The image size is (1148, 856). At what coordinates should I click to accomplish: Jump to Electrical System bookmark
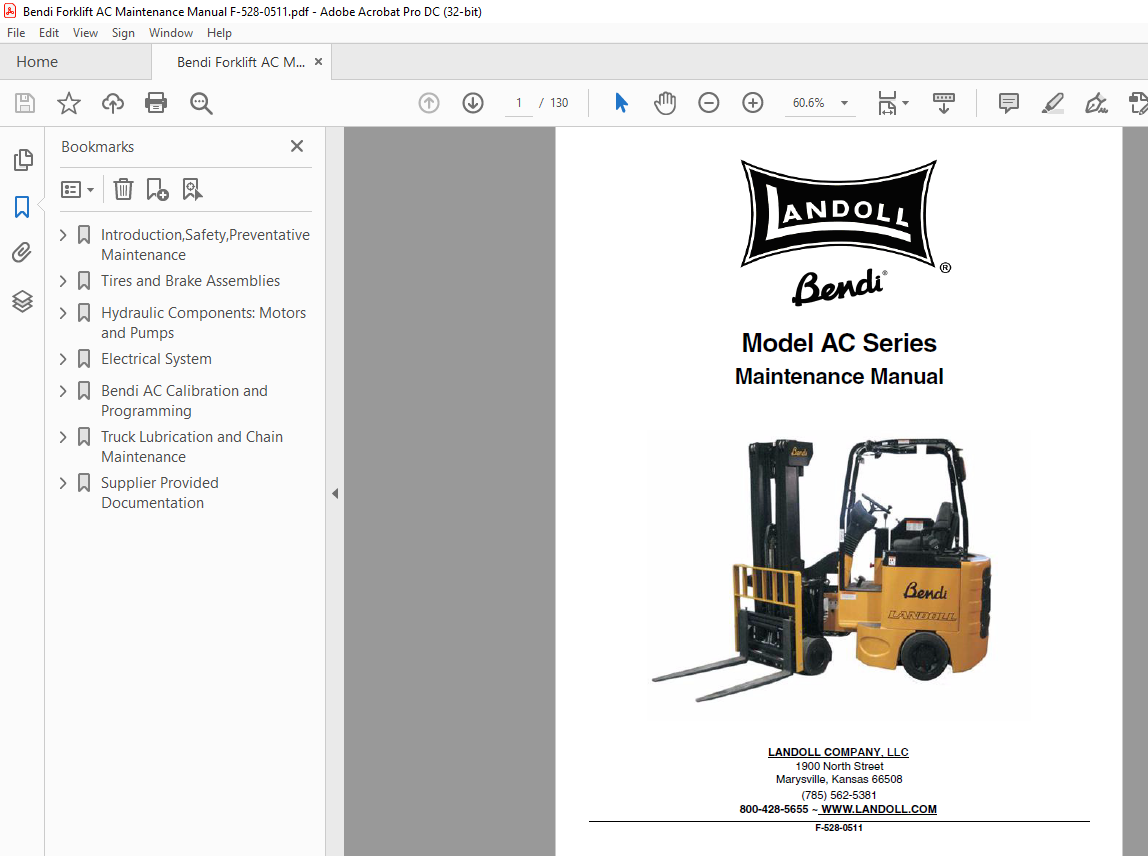point(156,360)
